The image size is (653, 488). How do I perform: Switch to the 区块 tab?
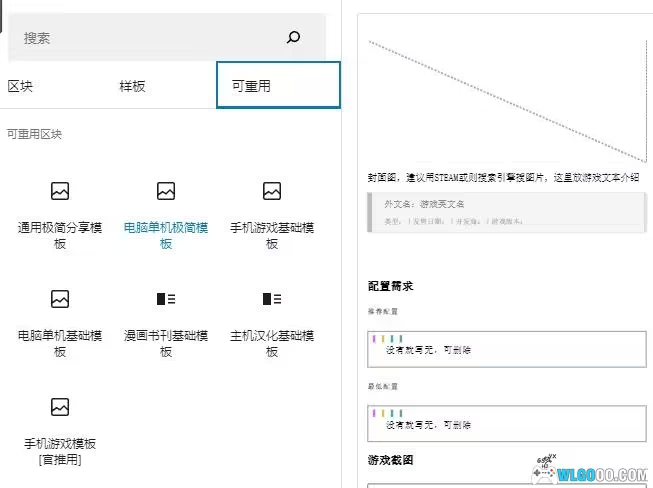pyautogui.click(x=20, y=86)
